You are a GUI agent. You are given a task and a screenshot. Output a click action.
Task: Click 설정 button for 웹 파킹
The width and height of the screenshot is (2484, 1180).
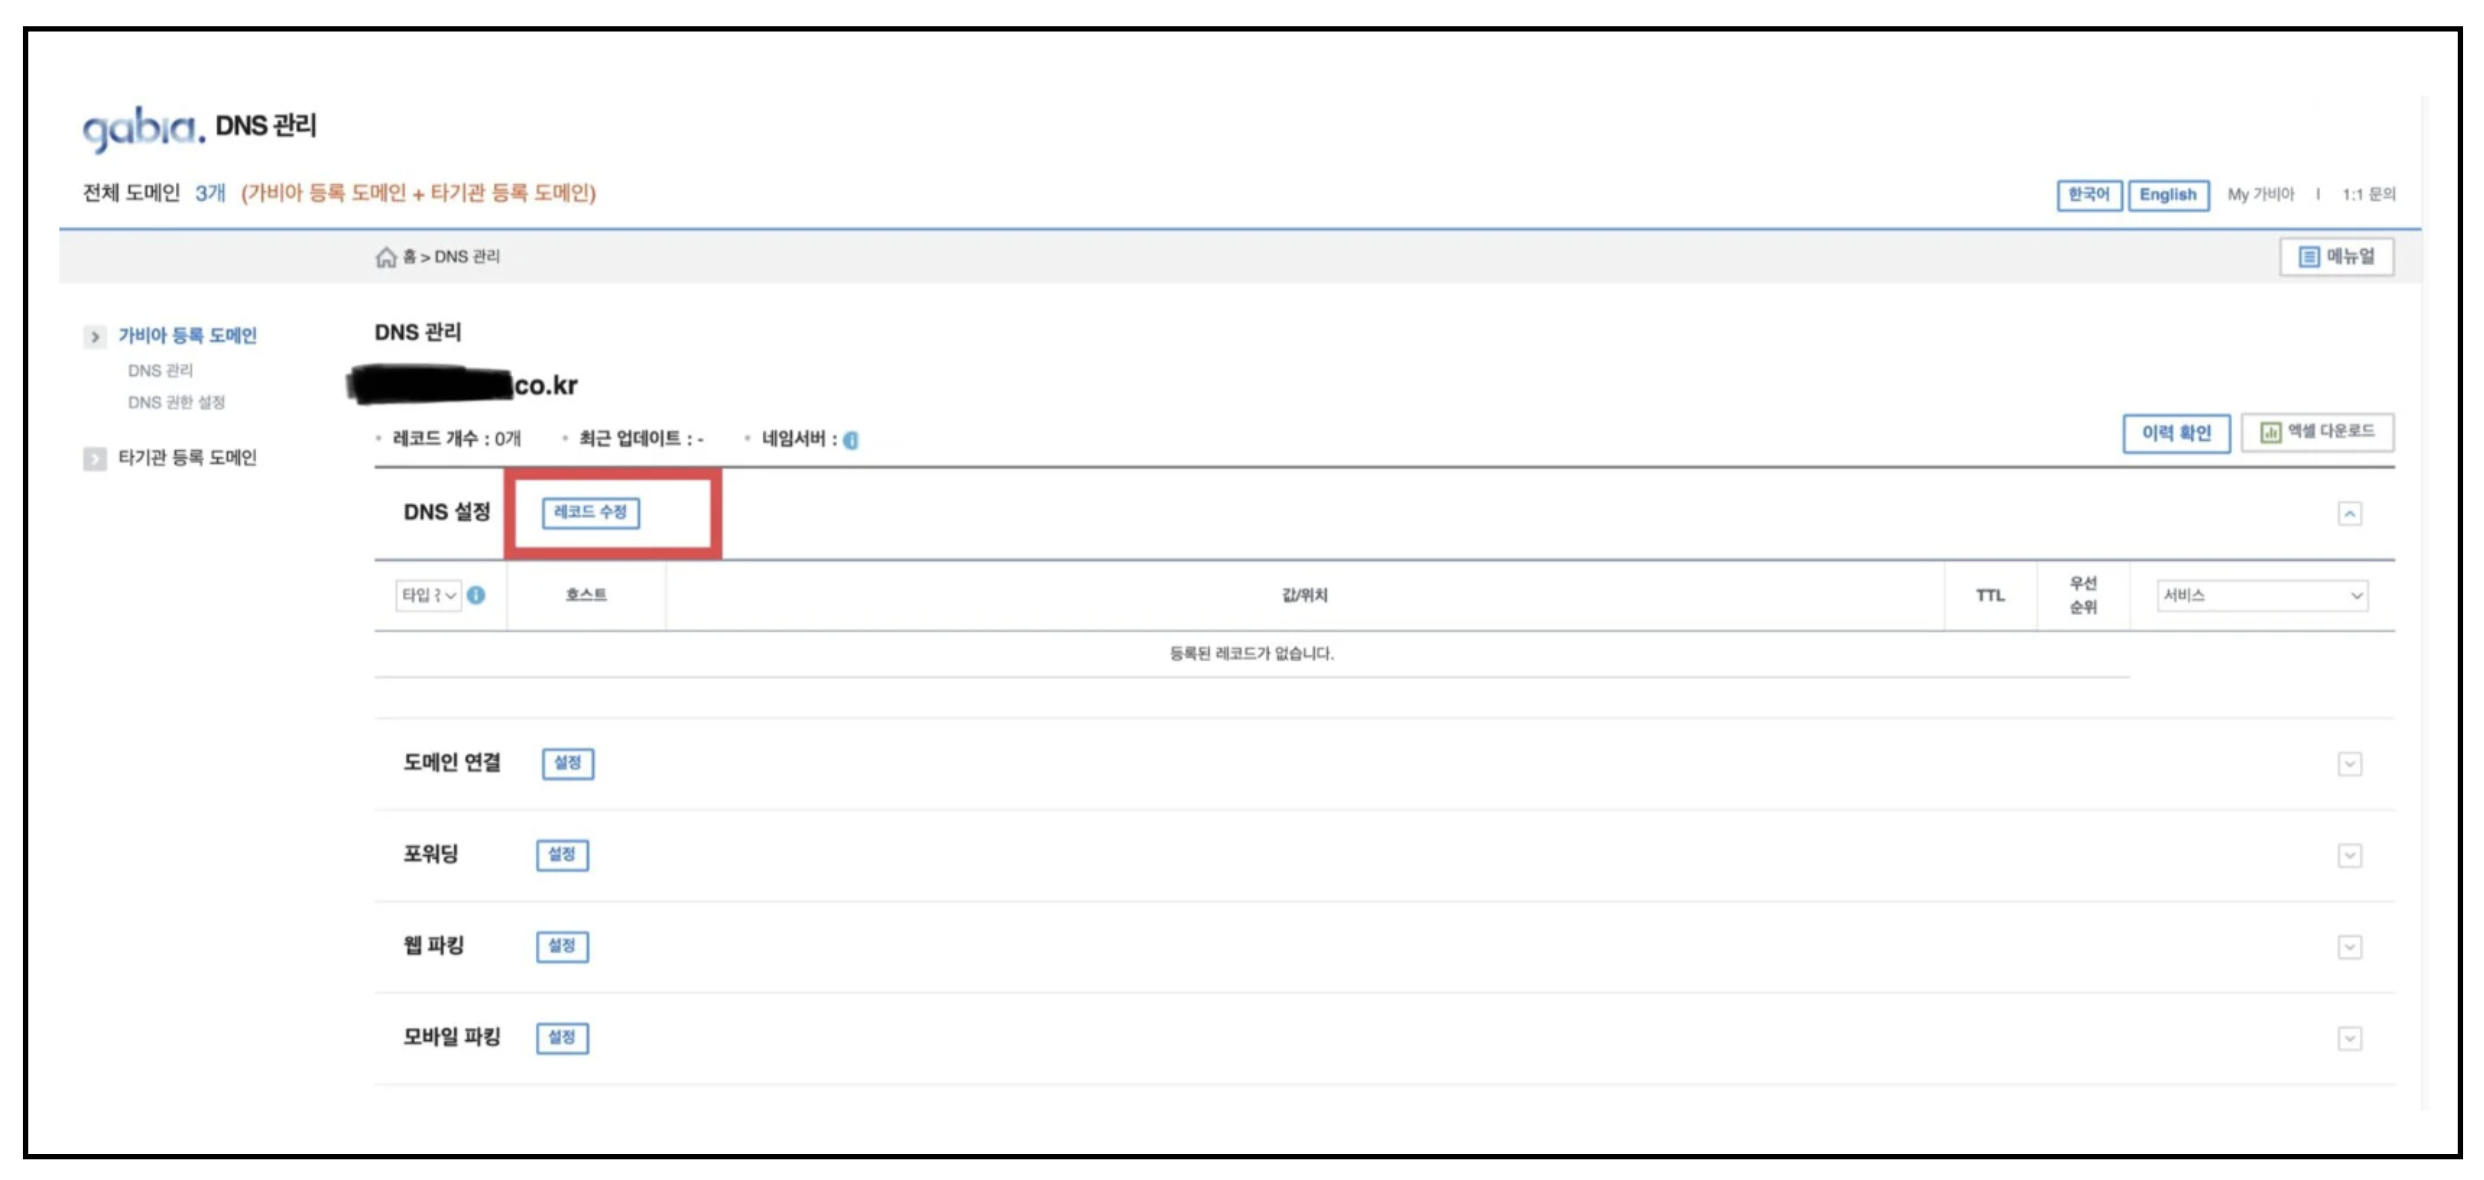pyautogui.click(x=562, y=946)
